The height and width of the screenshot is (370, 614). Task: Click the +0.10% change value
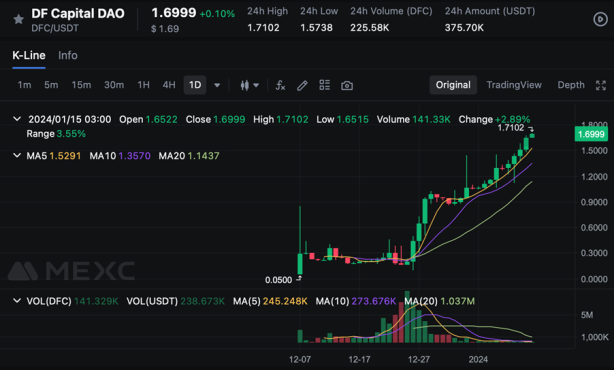click(217, 14)
